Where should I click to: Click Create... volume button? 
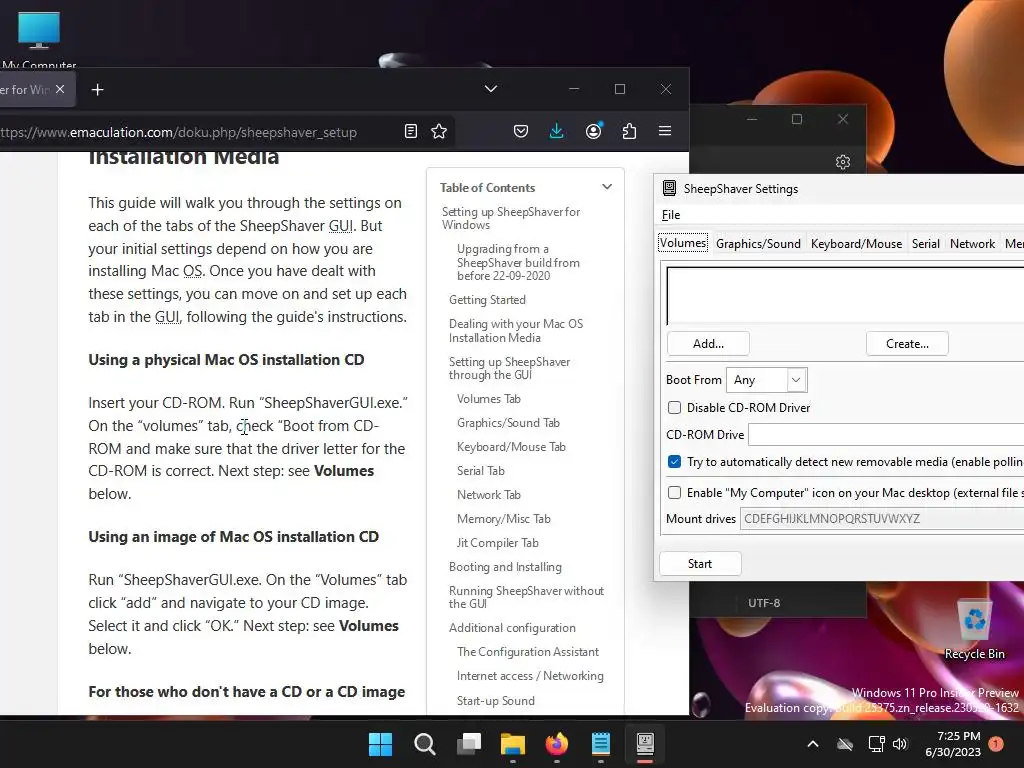pos(907,344)
